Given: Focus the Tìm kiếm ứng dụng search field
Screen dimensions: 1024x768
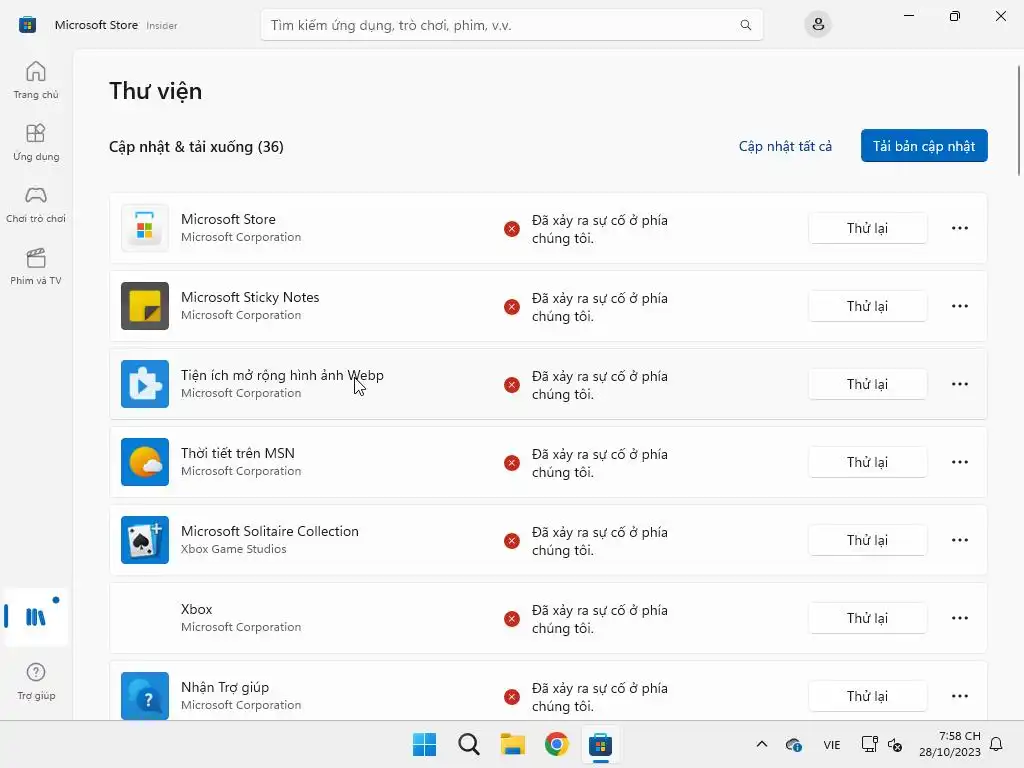Looking at the screenshot, I should pos(511,25).
